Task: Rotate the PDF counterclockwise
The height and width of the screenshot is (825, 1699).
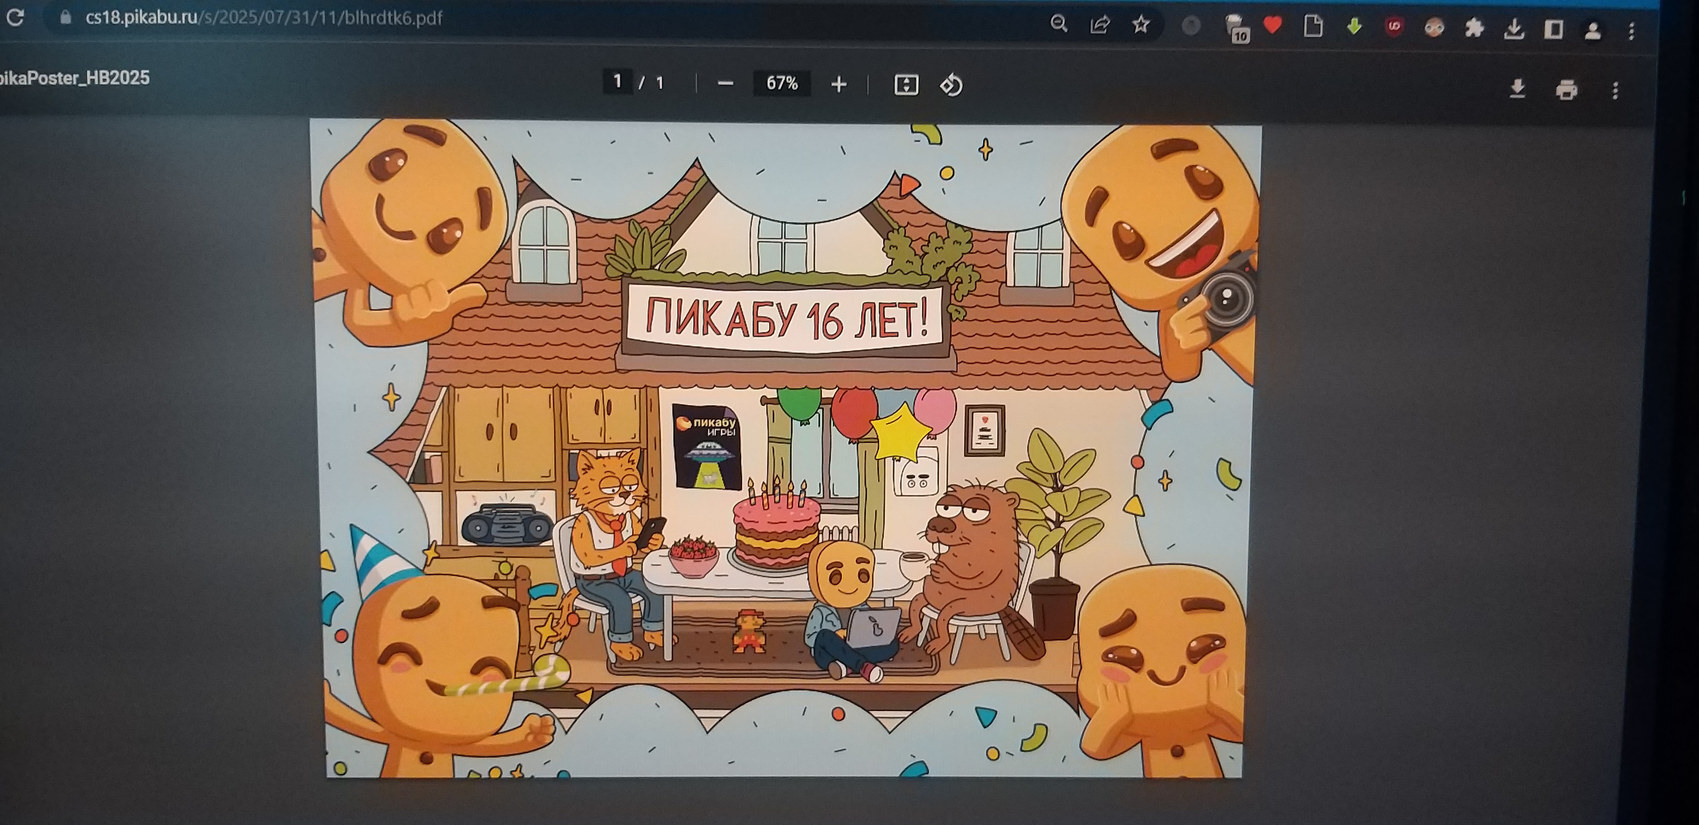Action: (x=951, y=86)
